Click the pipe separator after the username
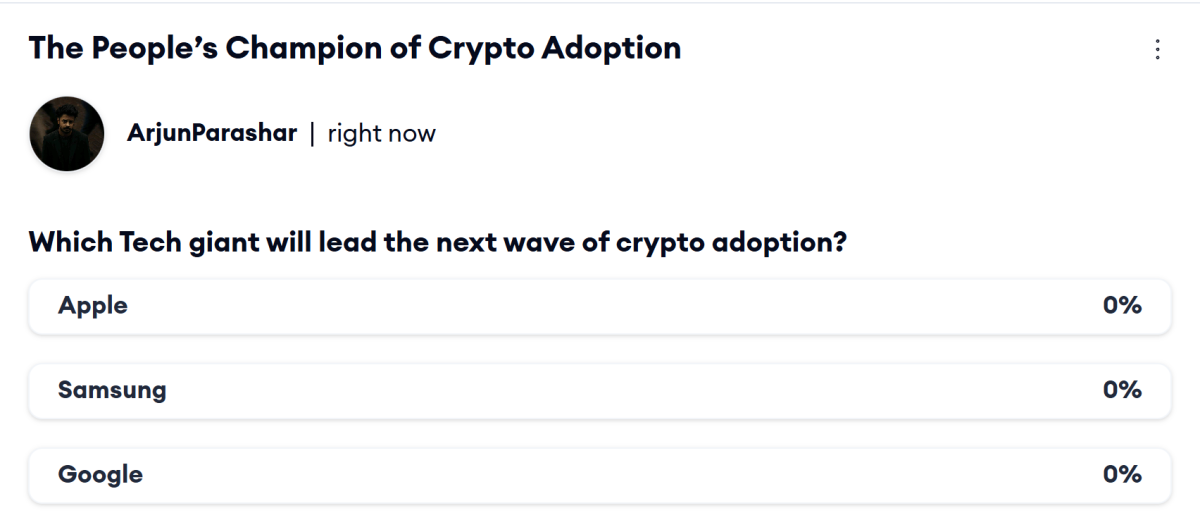 coord(313,134)
